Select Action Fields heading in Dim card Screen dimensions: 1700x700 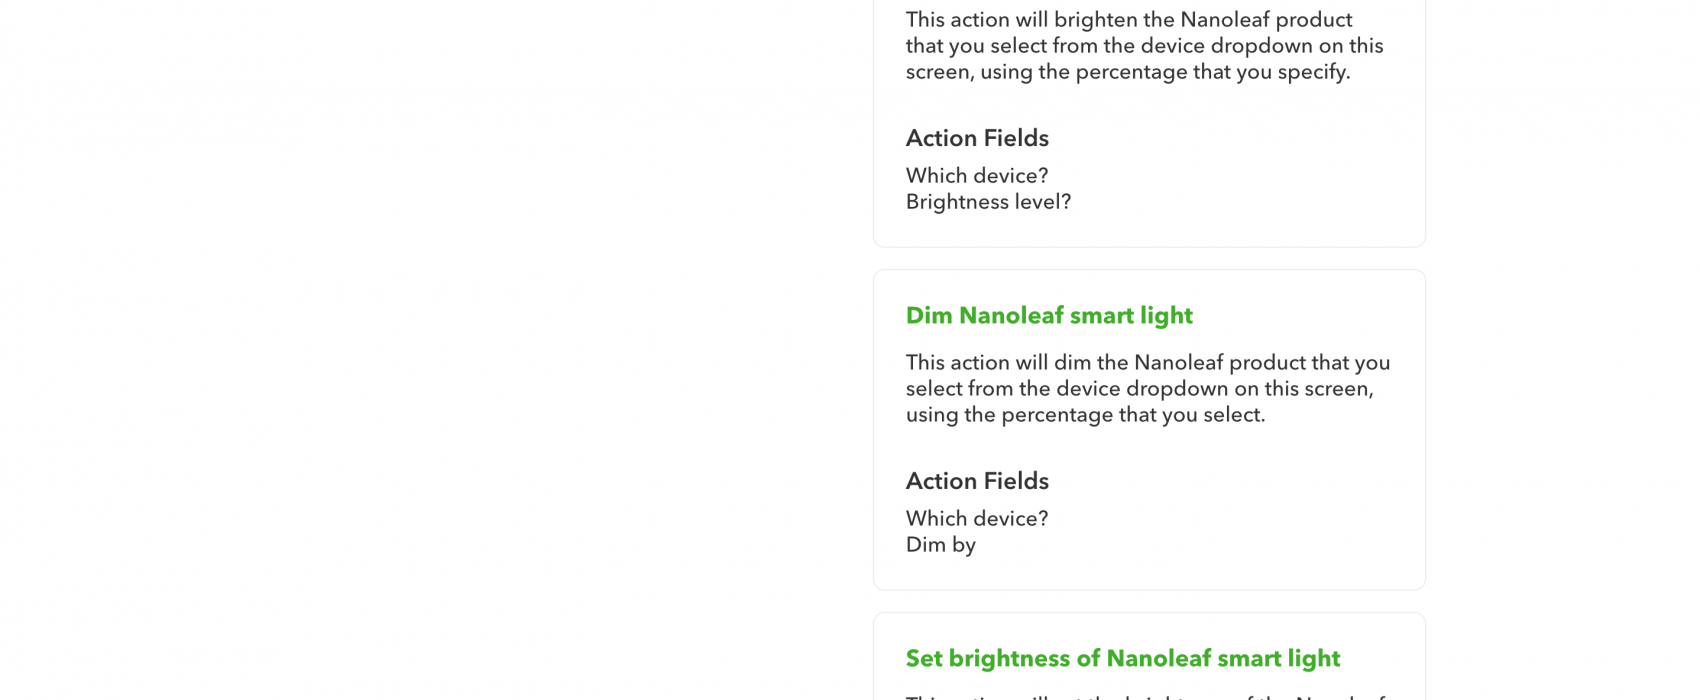[x=977, y=481]
